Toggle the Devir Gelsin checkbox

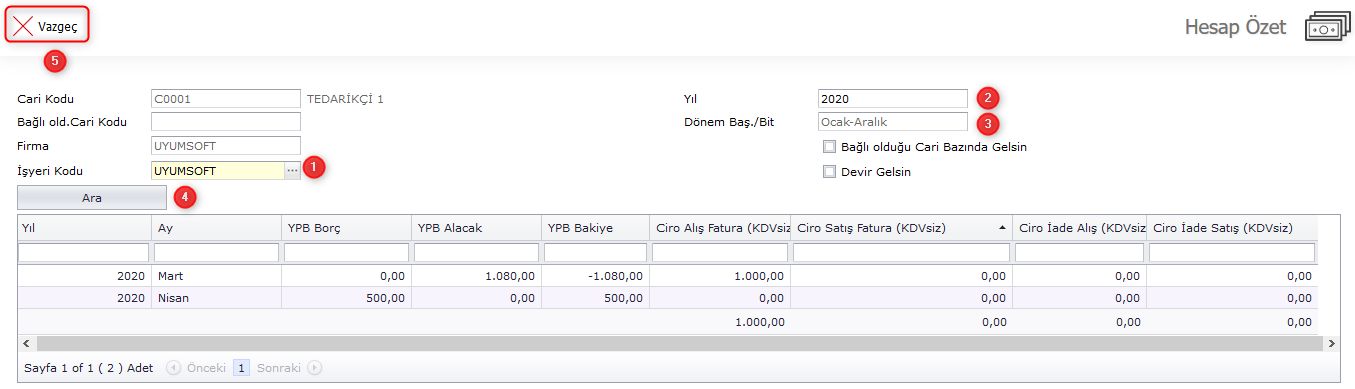pos(828,171)
